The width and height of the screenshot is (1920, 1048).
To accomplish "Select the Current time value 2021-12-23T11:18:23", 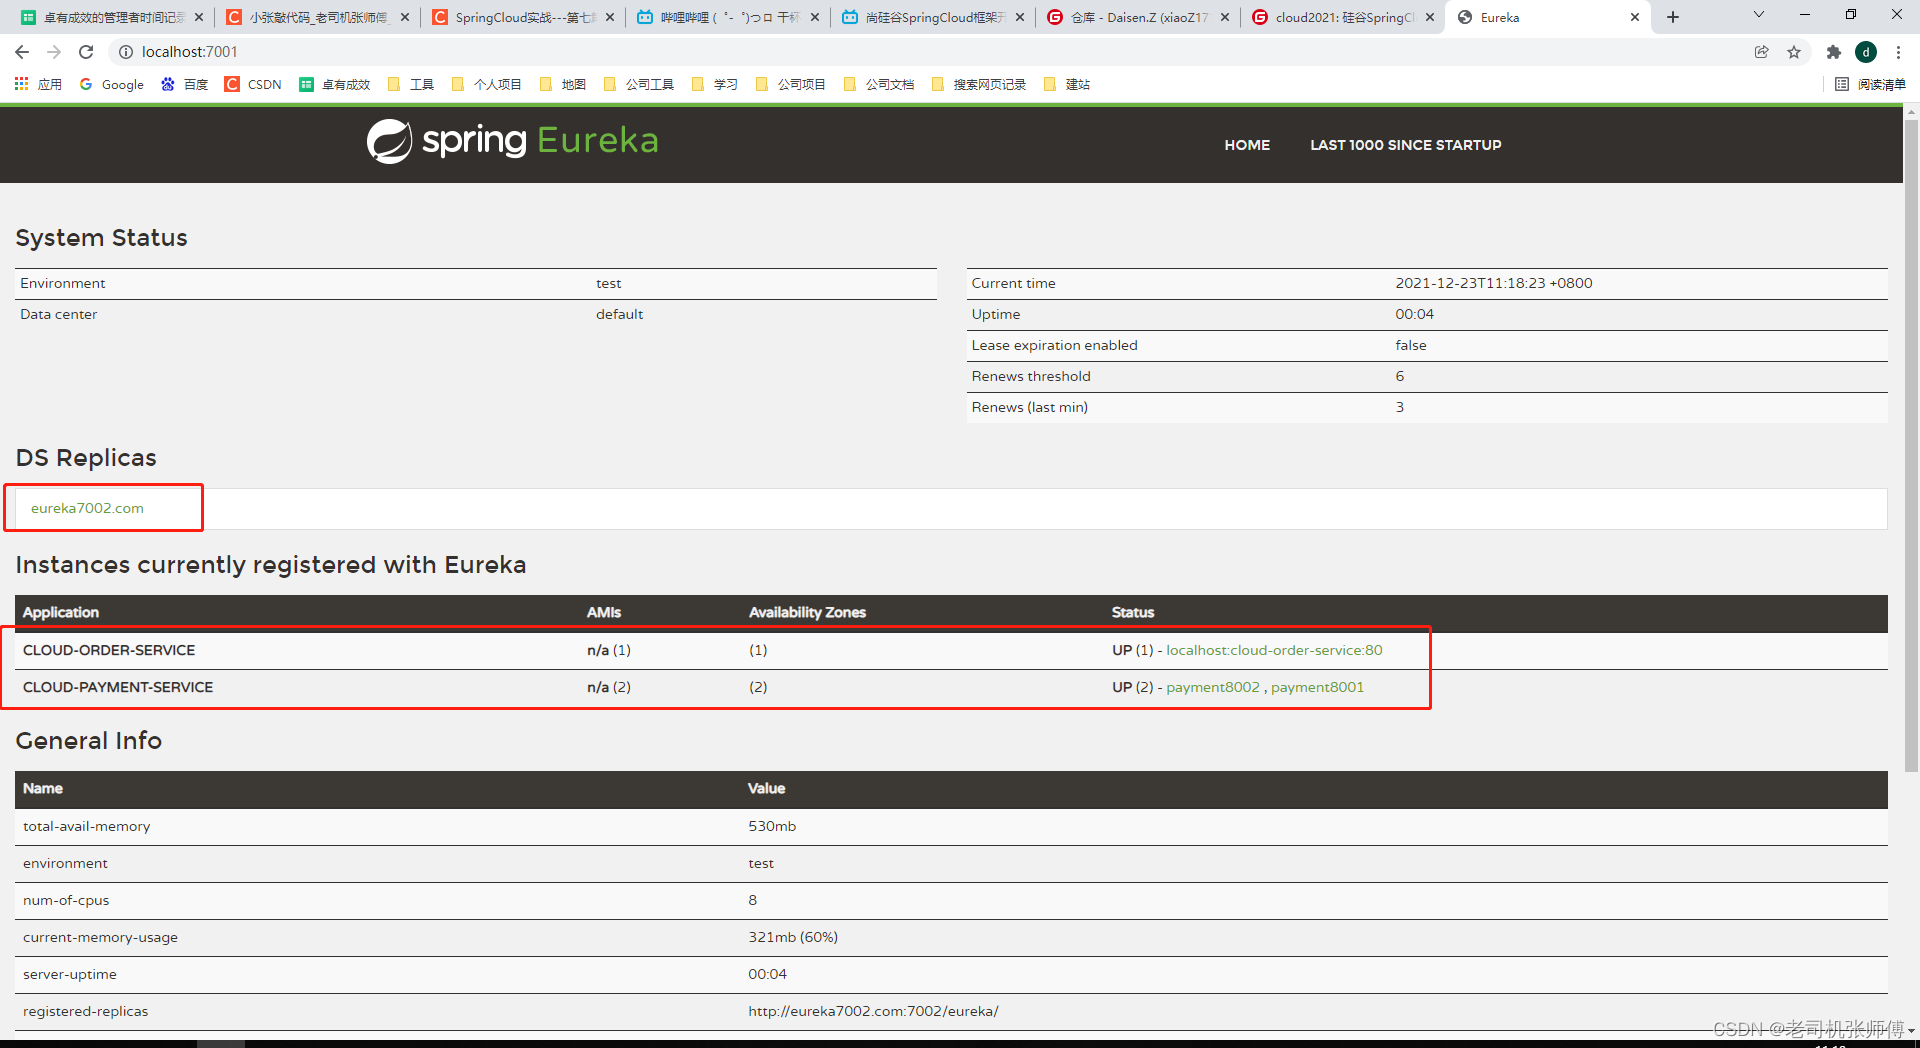I will pos(1494,283).
